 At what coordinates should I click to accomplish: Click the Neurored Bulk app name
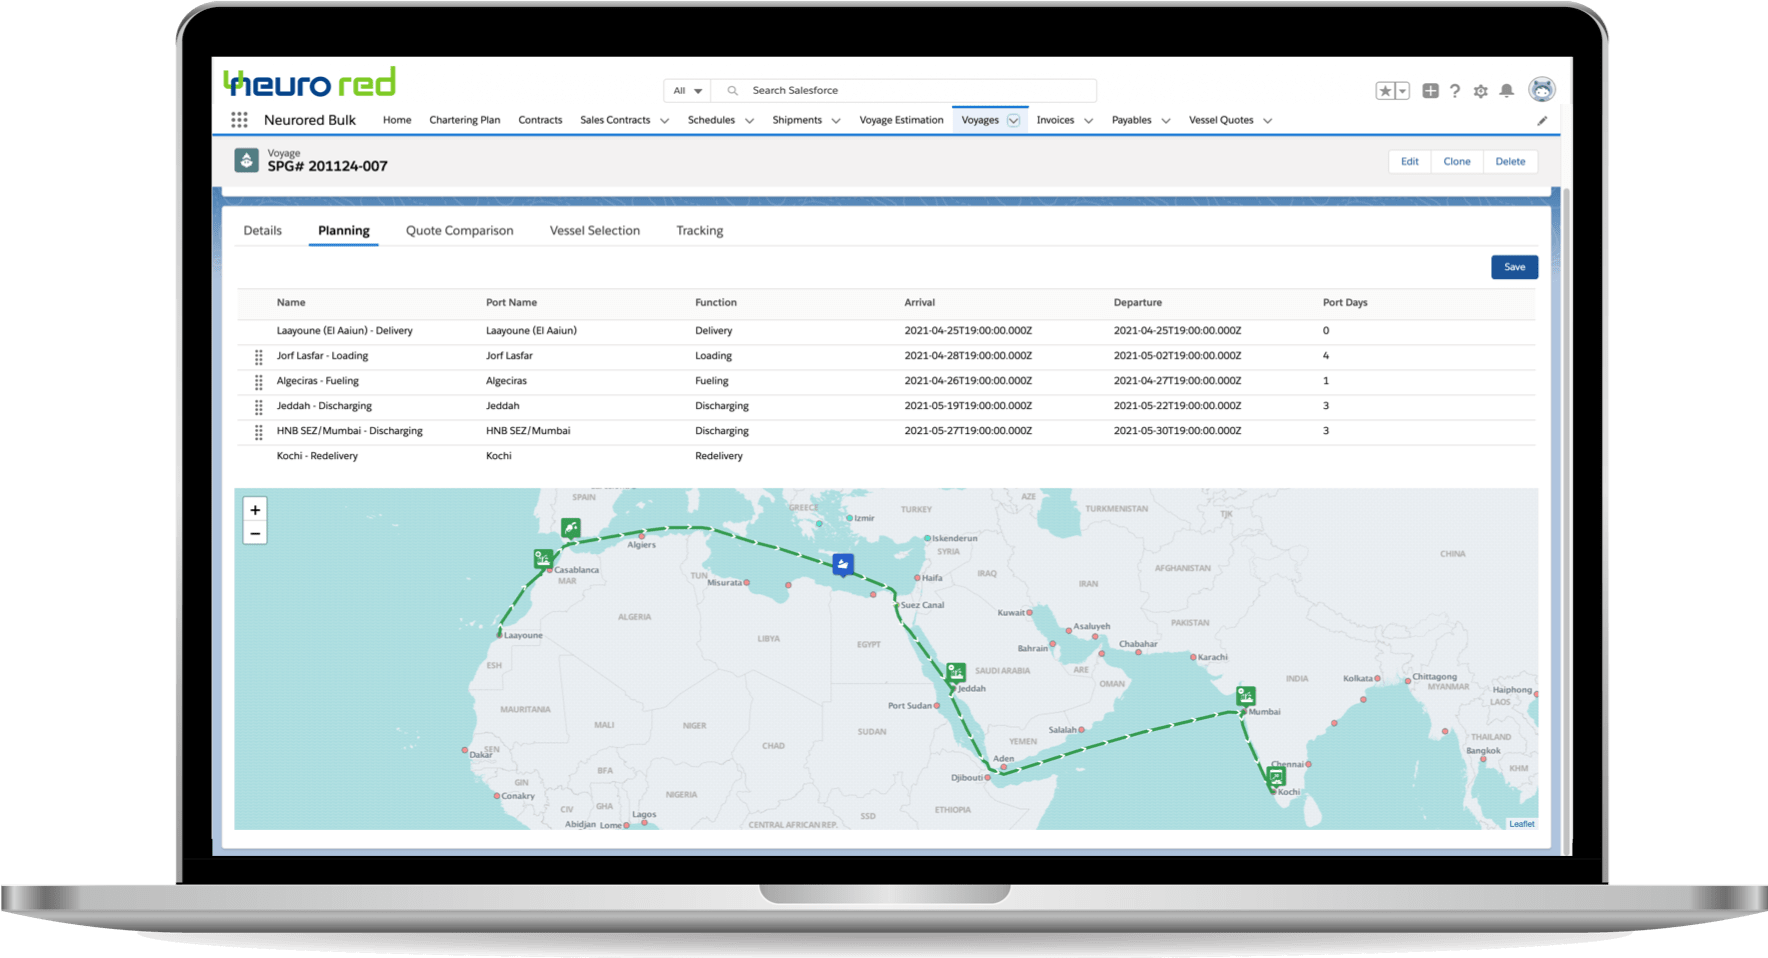pos(310,120)
